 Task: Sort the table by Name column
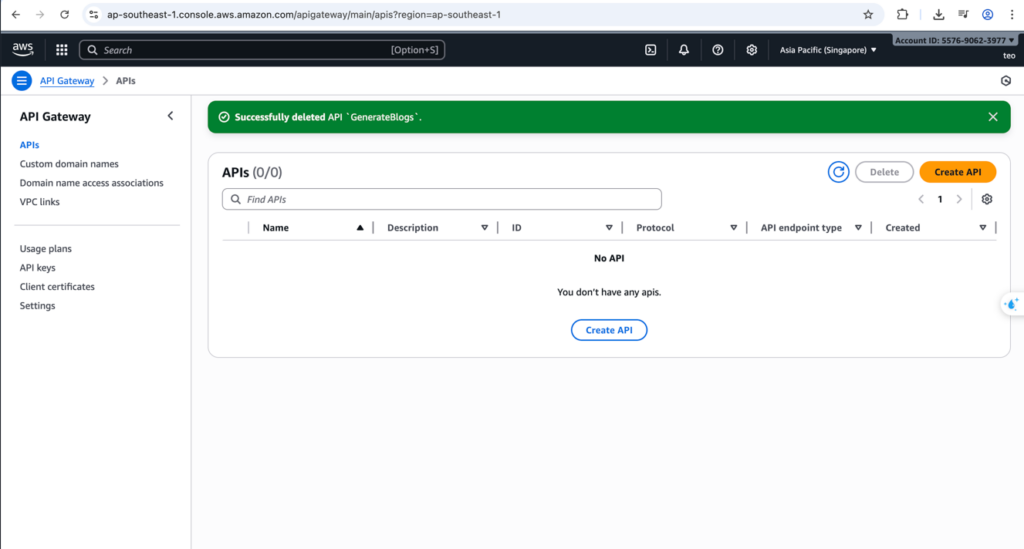pyautogui.click(x=360, y=228)
